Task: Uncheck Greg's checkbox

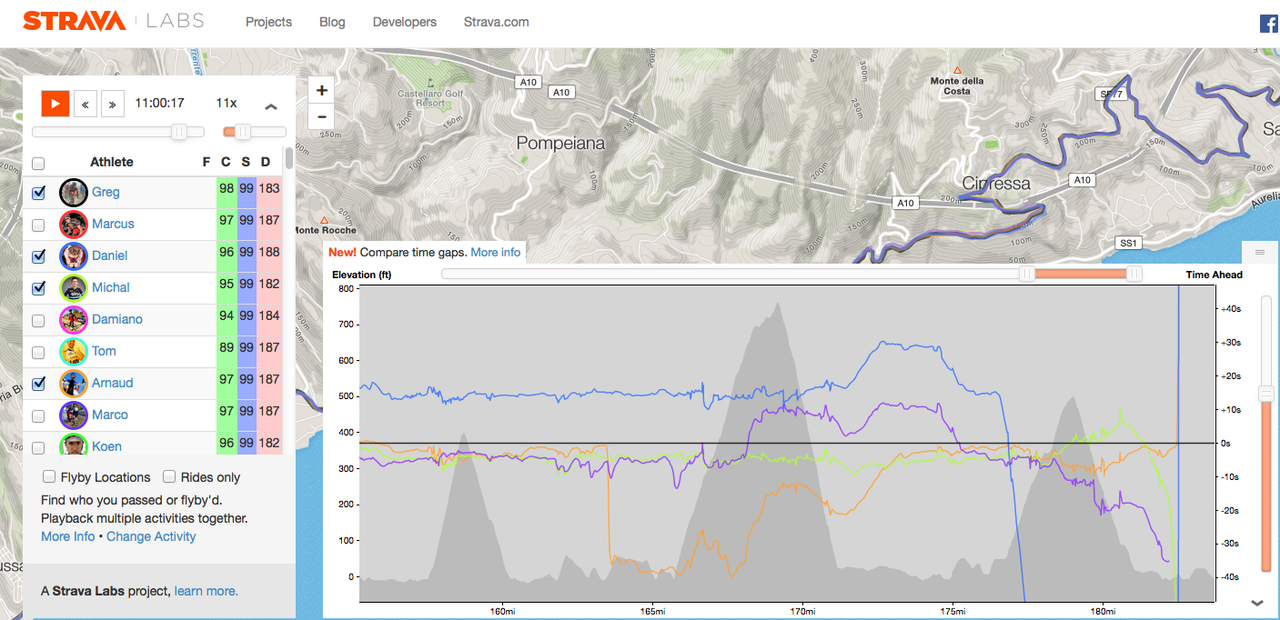Action: click(x=38, y=193)
